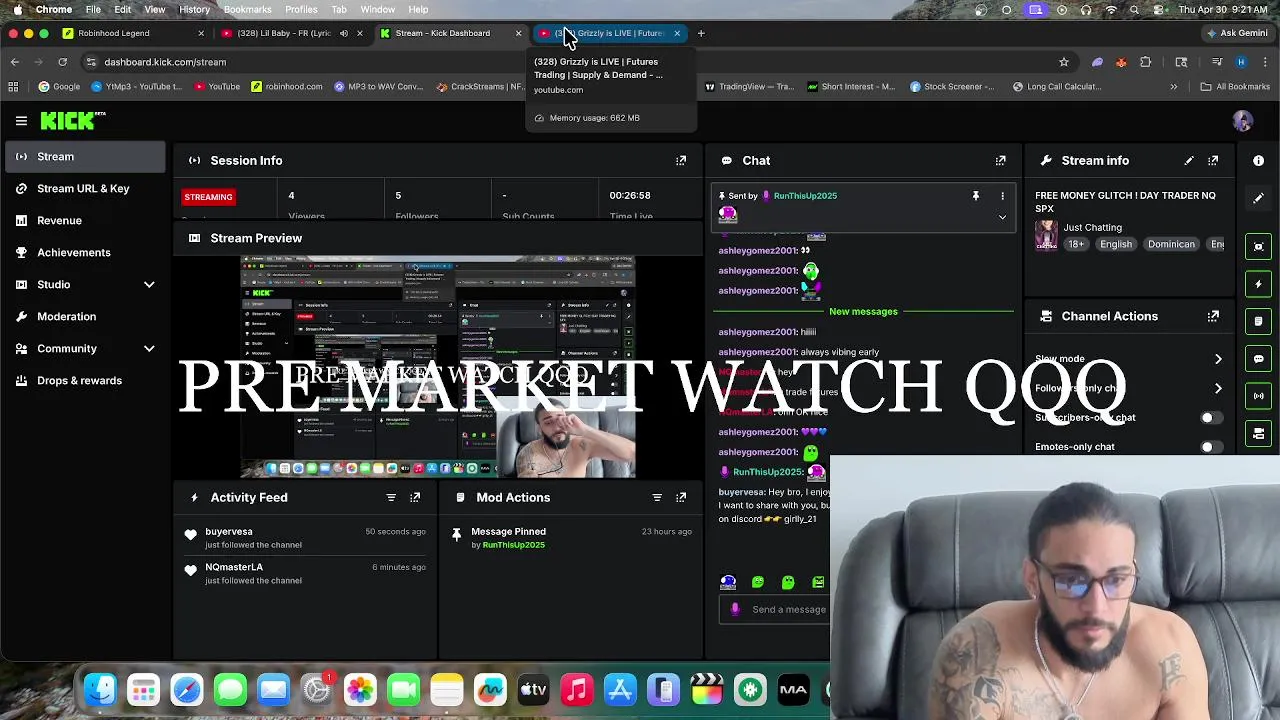Screen dimensions: 1280x720
Task: Pop out the Mod Actions panel
Action: 681,497
